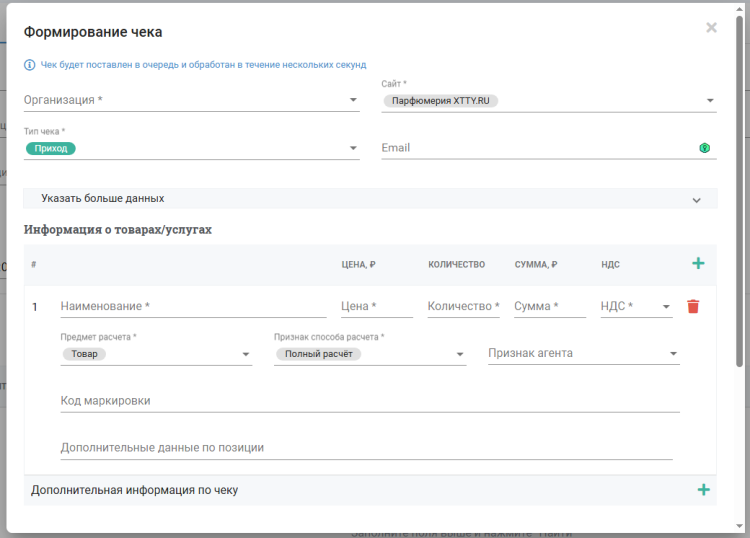Click the info icon near queue notice
The height and width of the screenshot is (538, 750).
click(29, 65)
